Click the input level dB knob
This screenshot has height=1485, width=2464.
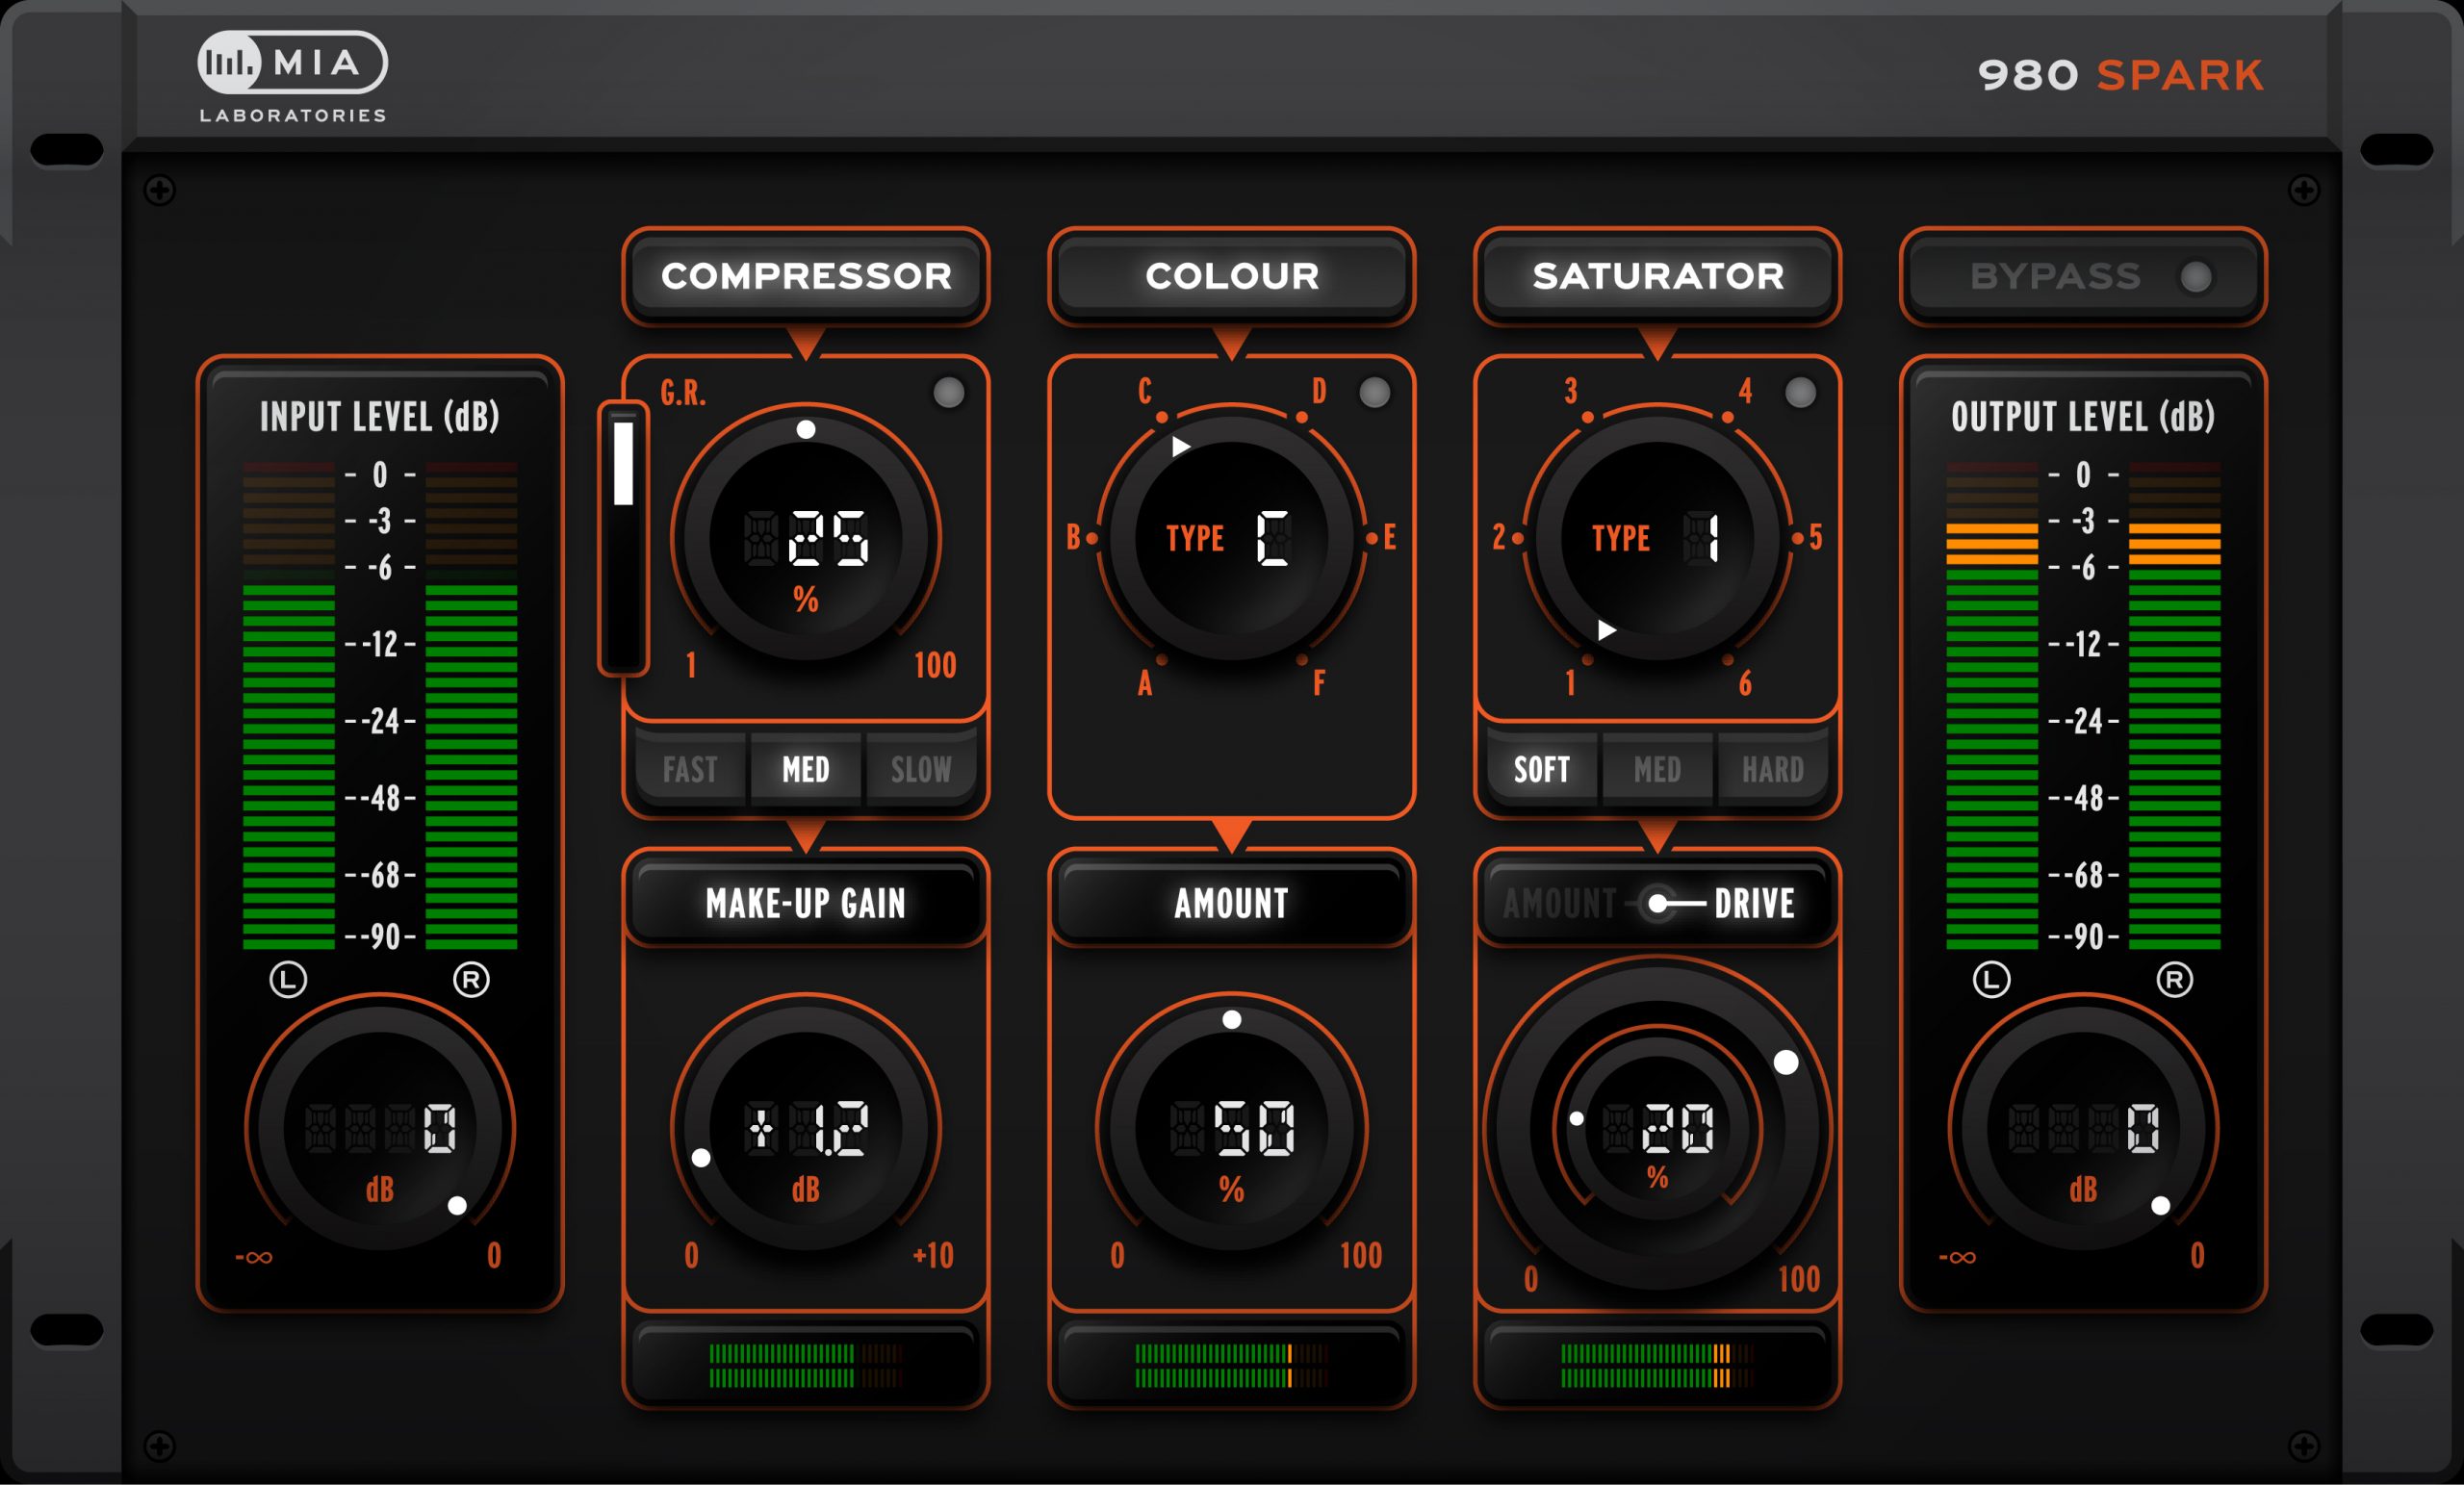381,1128
